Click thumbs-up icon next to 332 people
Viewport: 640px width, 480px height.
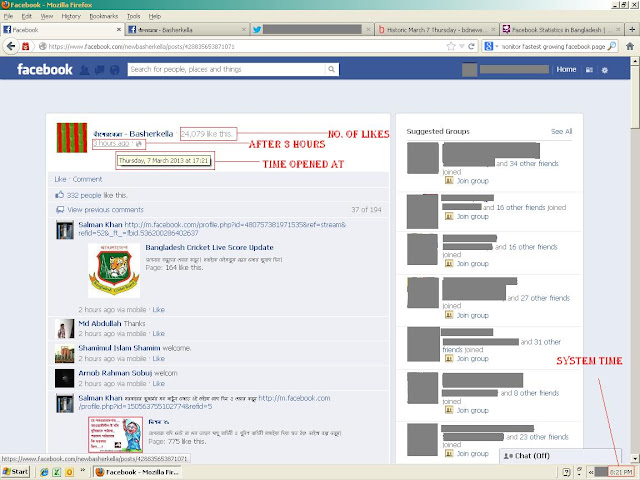coord(60,195)
